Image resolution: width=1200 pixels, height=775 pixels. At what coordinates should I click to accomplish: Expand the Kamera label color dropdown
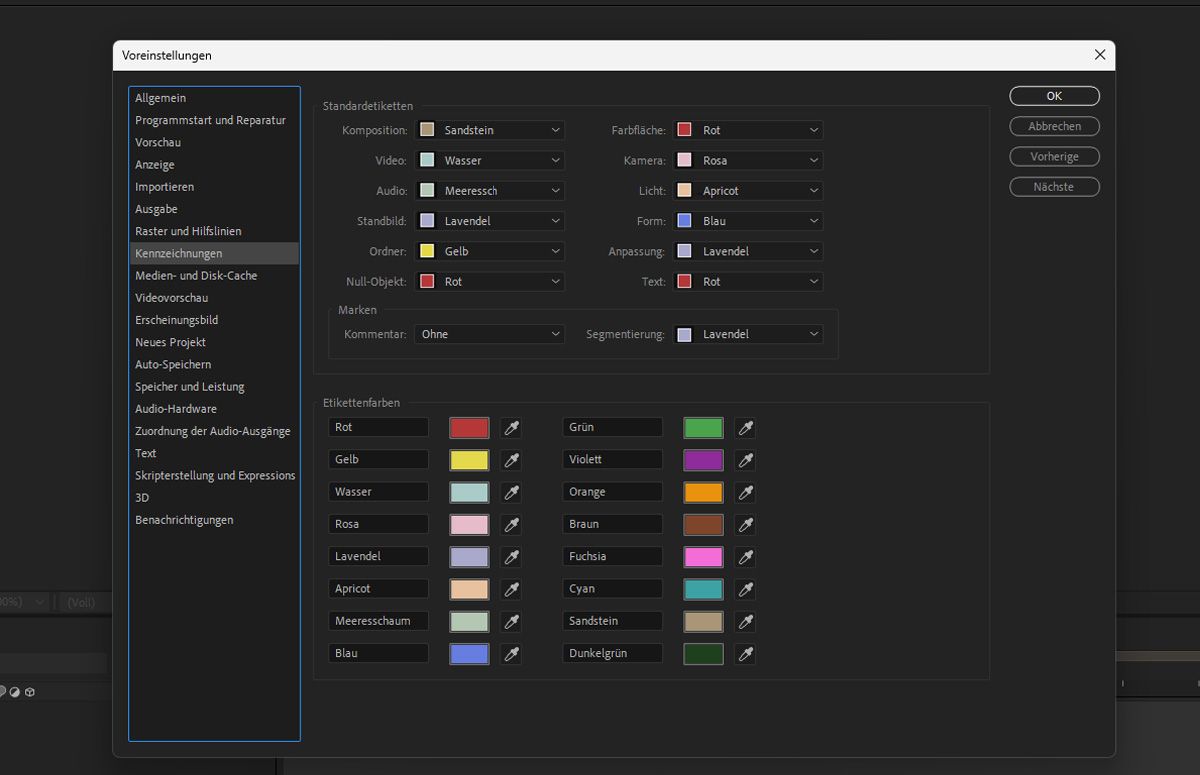pos(748,160)
